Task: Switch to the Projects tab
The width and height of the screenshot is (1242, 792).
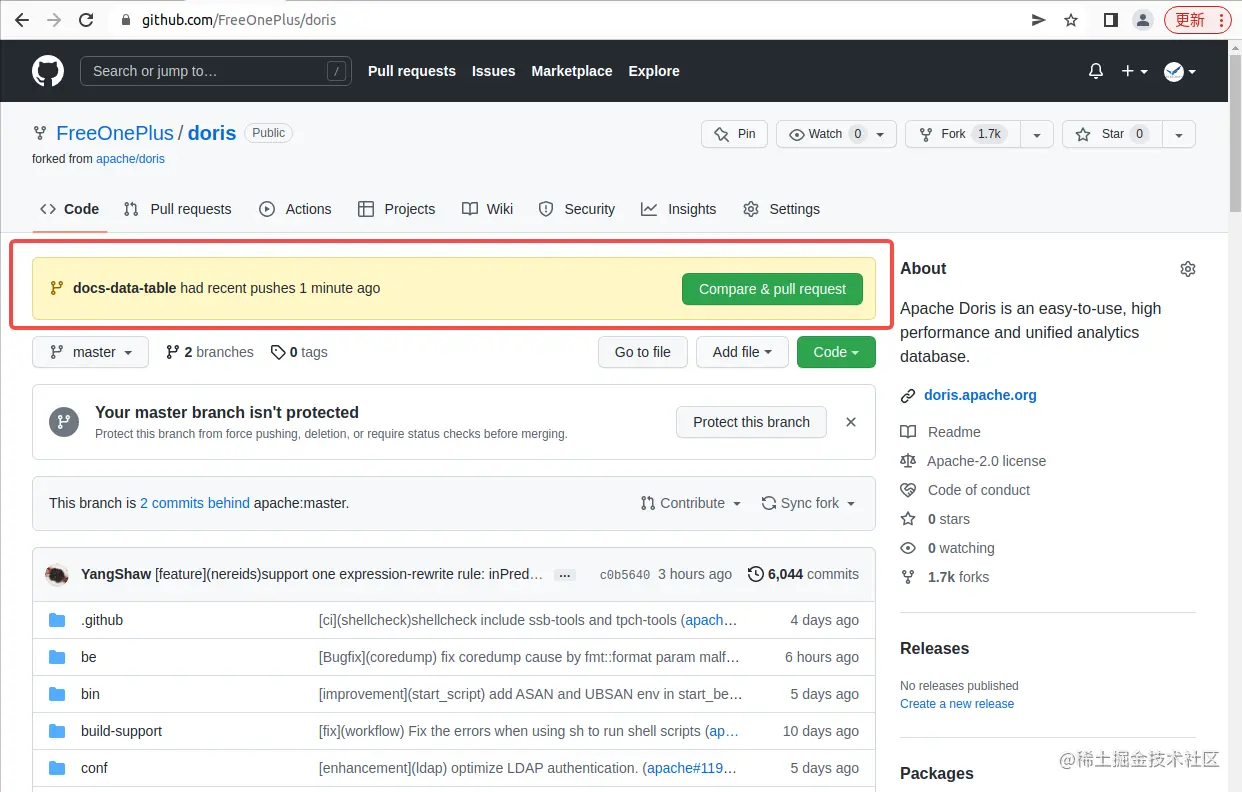Action: click(396, 209)
